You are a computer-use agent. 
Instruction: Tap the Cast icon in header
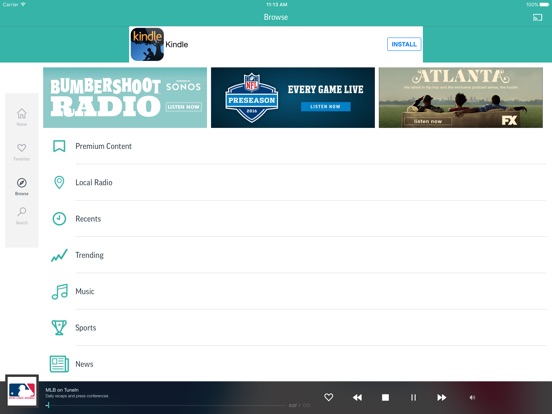537,17
